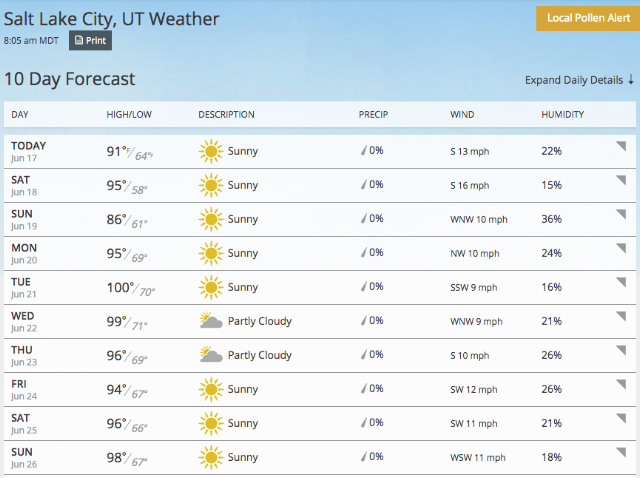This screenshot has width=640, height=478.
Task: Open the Local Pollen Alert button
Action: [588, 18]
